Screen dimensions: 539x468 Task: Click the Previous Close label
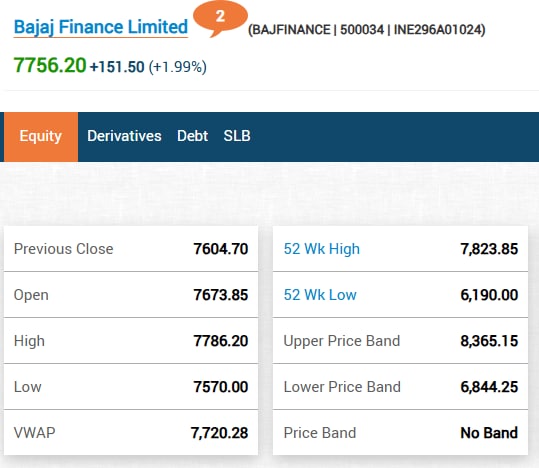coord(64,249)
